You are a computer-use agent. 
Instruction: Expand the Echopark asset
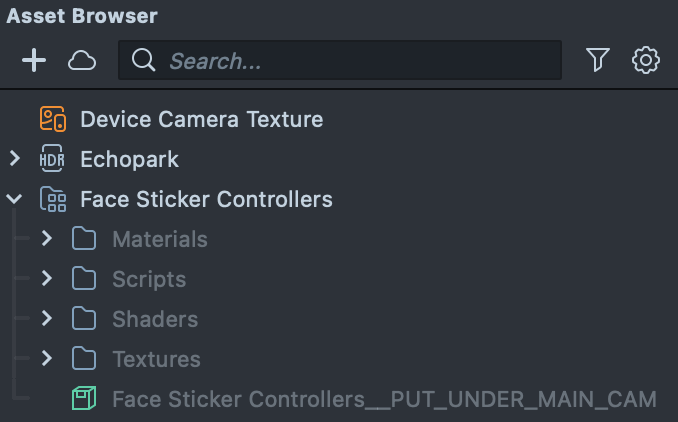[x=15, y=159]
